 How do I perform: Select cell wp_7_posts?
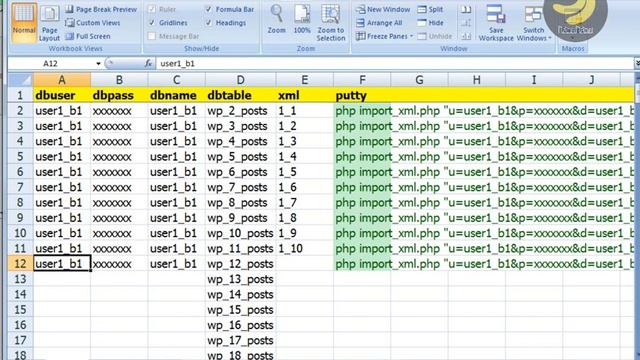(240, 187)
